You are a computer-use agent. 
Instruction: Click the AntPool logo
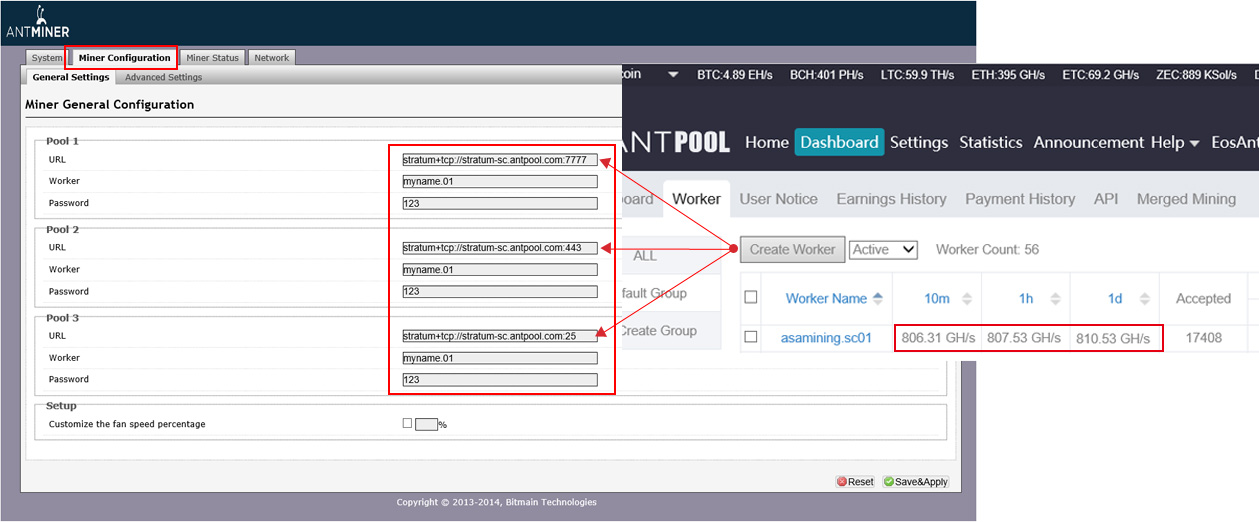click(677, 143)
